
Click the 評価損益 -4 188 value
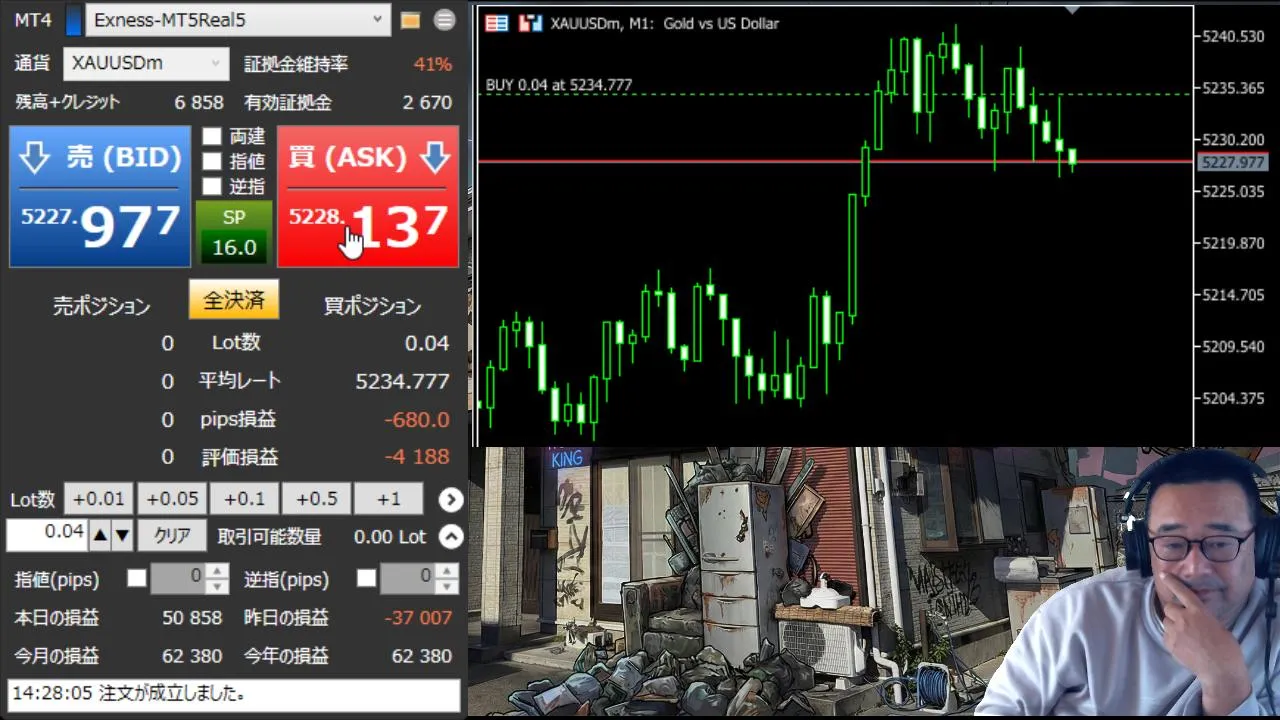coord(417,457)
